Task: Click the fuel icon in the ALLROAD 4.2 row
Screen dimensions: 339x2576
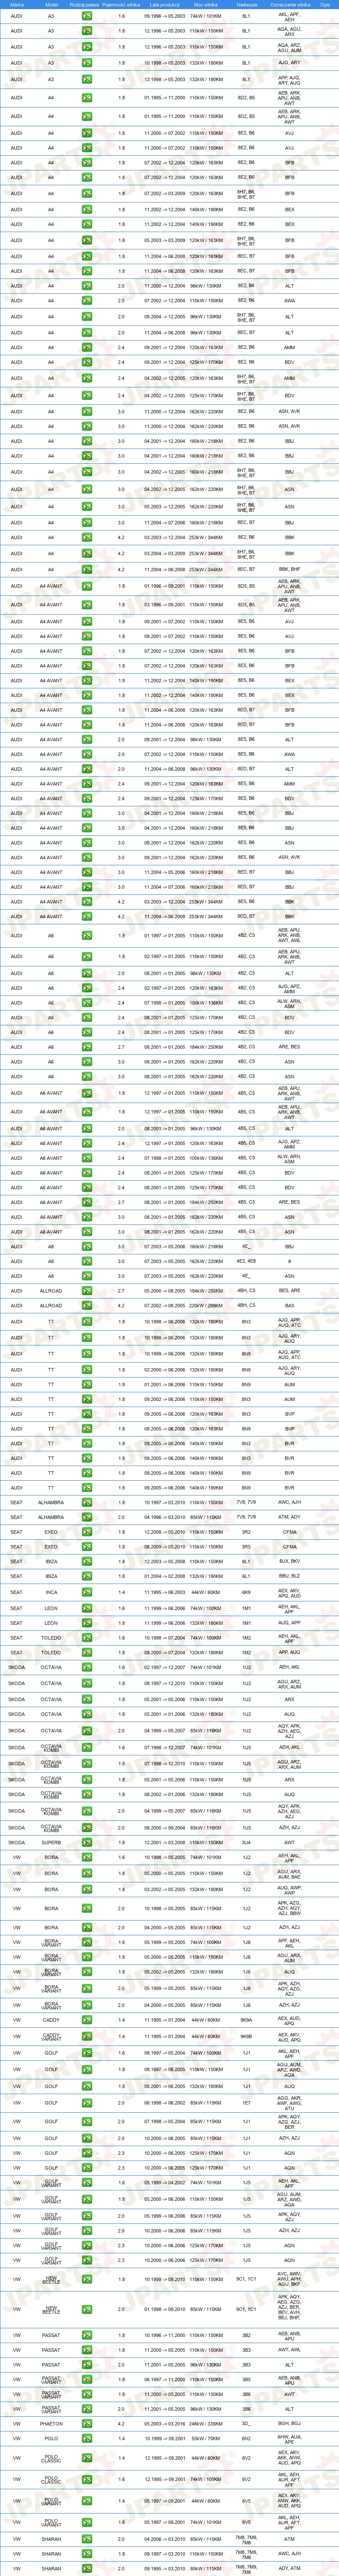Action: coord(88,1305)
